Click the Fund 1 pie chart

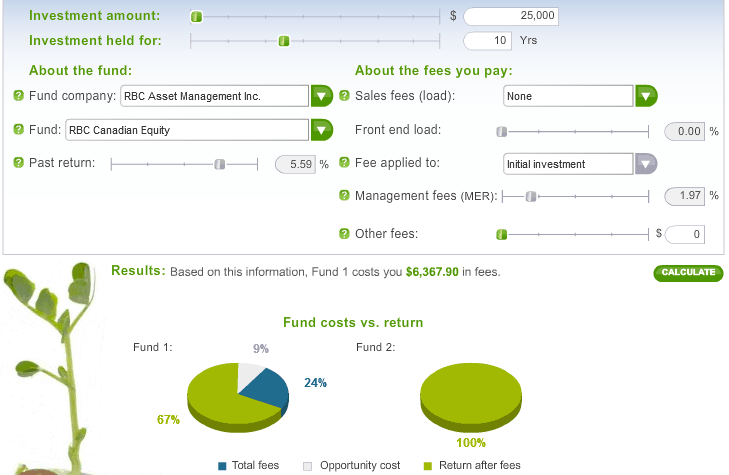[238, 395]
